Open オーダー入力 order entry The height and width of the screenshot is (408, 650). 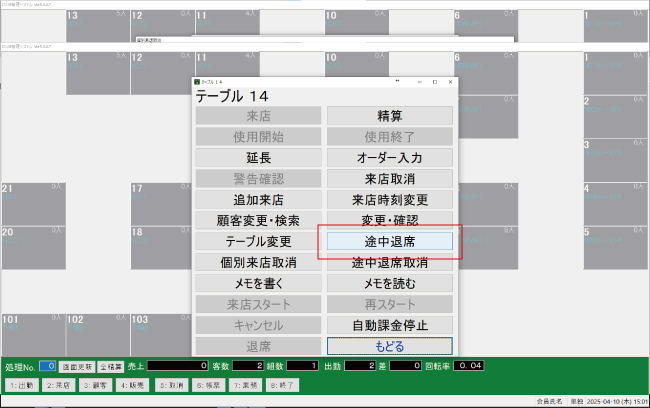click(x=390, y=157)
